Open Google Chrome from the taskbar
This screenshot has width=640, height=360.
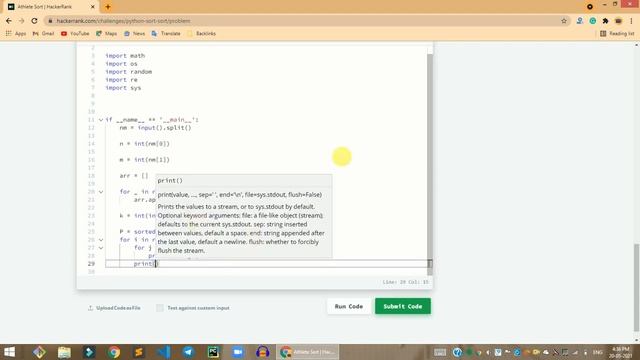point(114,352)
